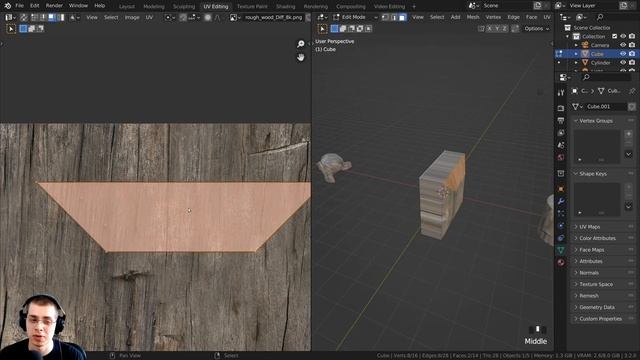
Task: Open the Modifiers wrench properties tab
Action: pyautogui.click(x=561, y=201)
